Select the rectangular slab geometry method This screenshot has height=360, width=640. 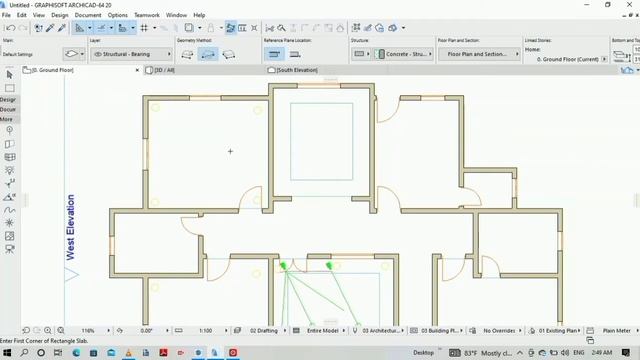(x=208, y=54)
